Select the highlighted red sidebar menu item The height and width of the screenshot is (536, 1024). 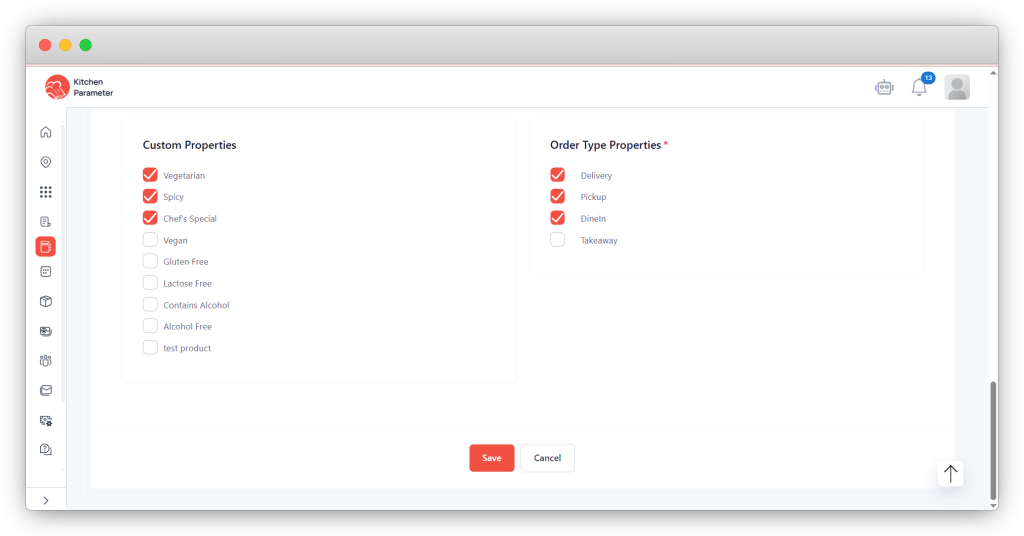coord(45,247)
